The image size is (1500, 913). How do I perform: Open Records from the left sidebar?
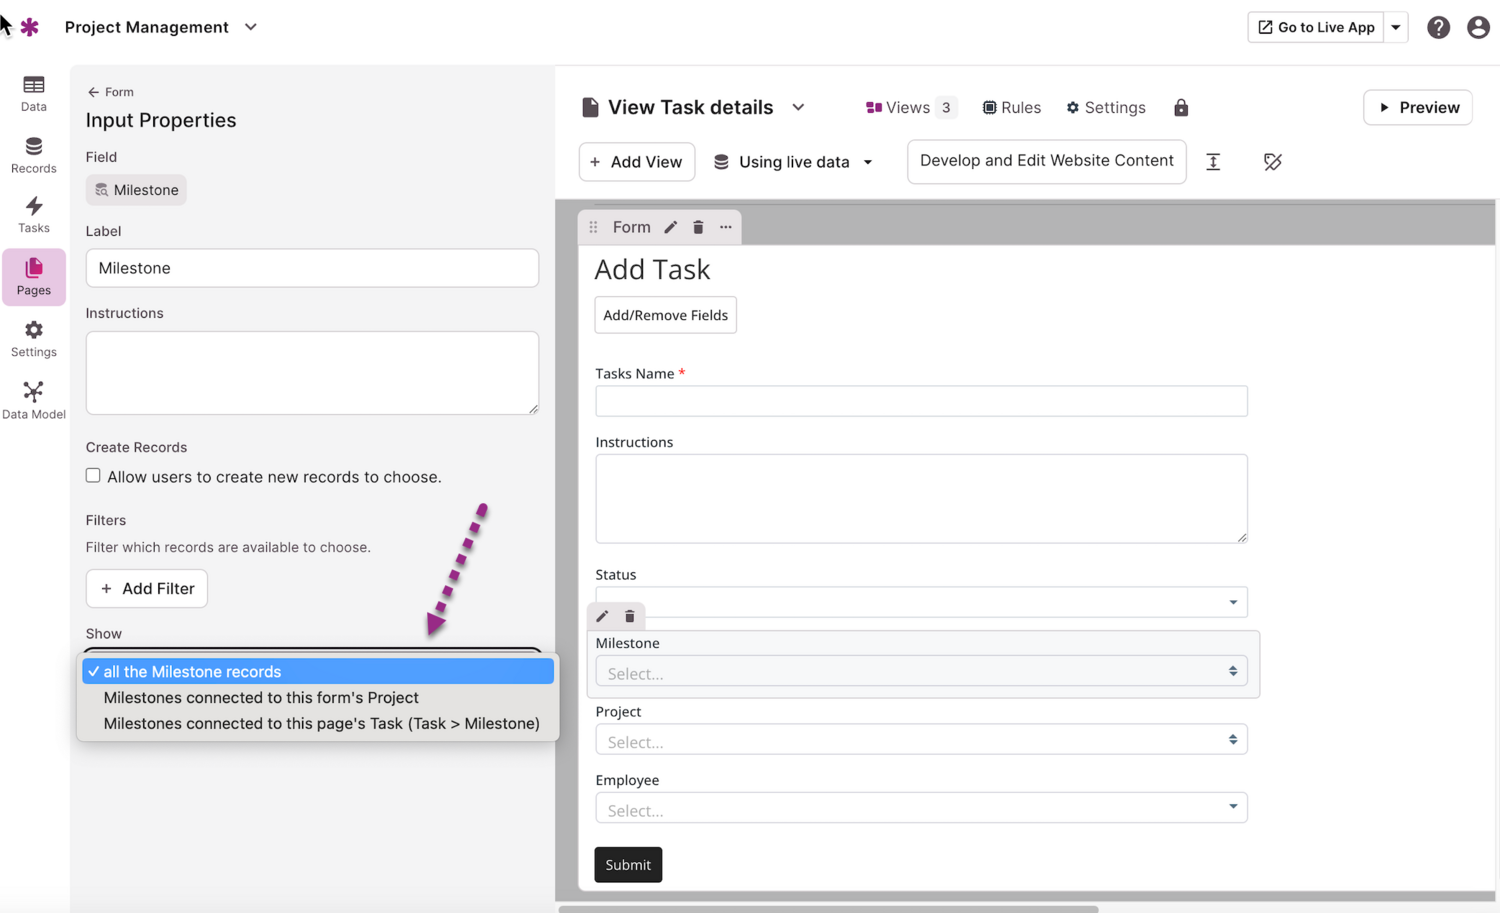click(33, 155)
